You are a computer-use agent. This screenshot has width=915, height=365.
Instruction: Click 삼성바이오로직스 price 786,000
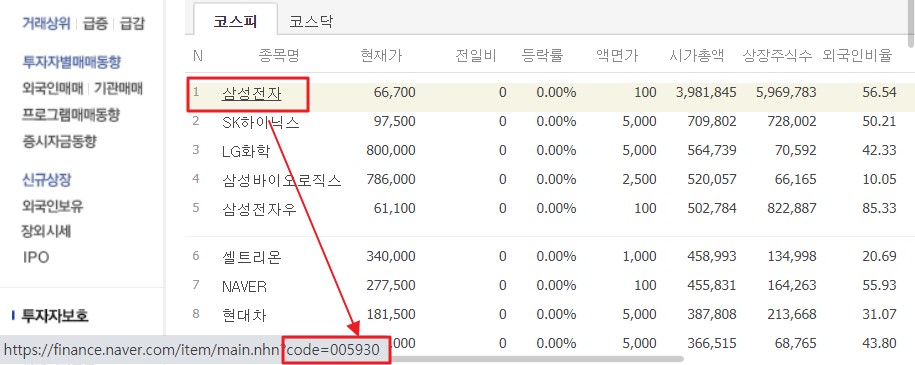click(391, 180)
